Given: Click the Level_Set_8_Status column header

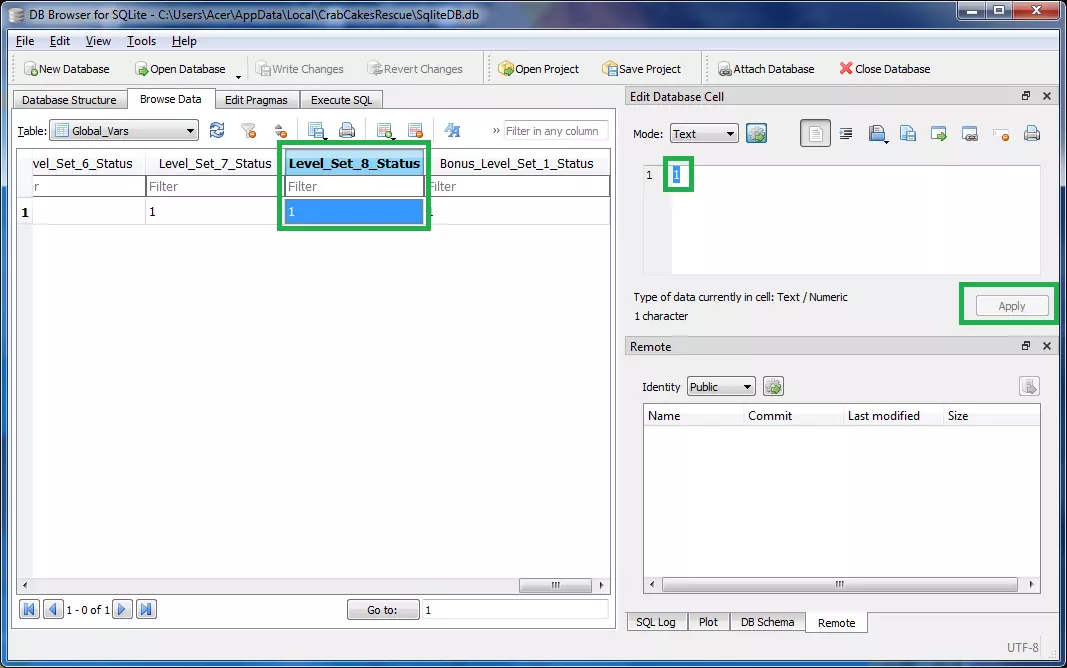Looking at the screenshot, I should [x=354, y=163].
